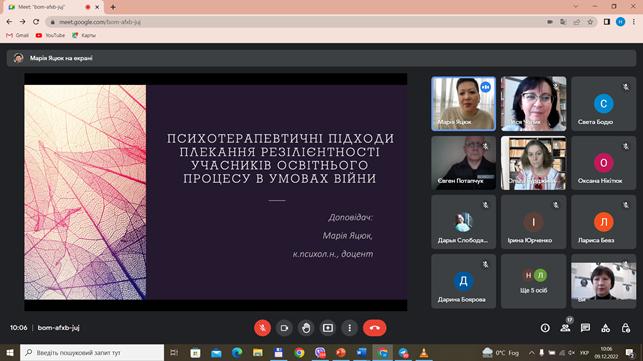The height and width of the screenshot is (361, 643).
Task: Select the Лариса Бевз participant tile
Action: coord(604,222)
